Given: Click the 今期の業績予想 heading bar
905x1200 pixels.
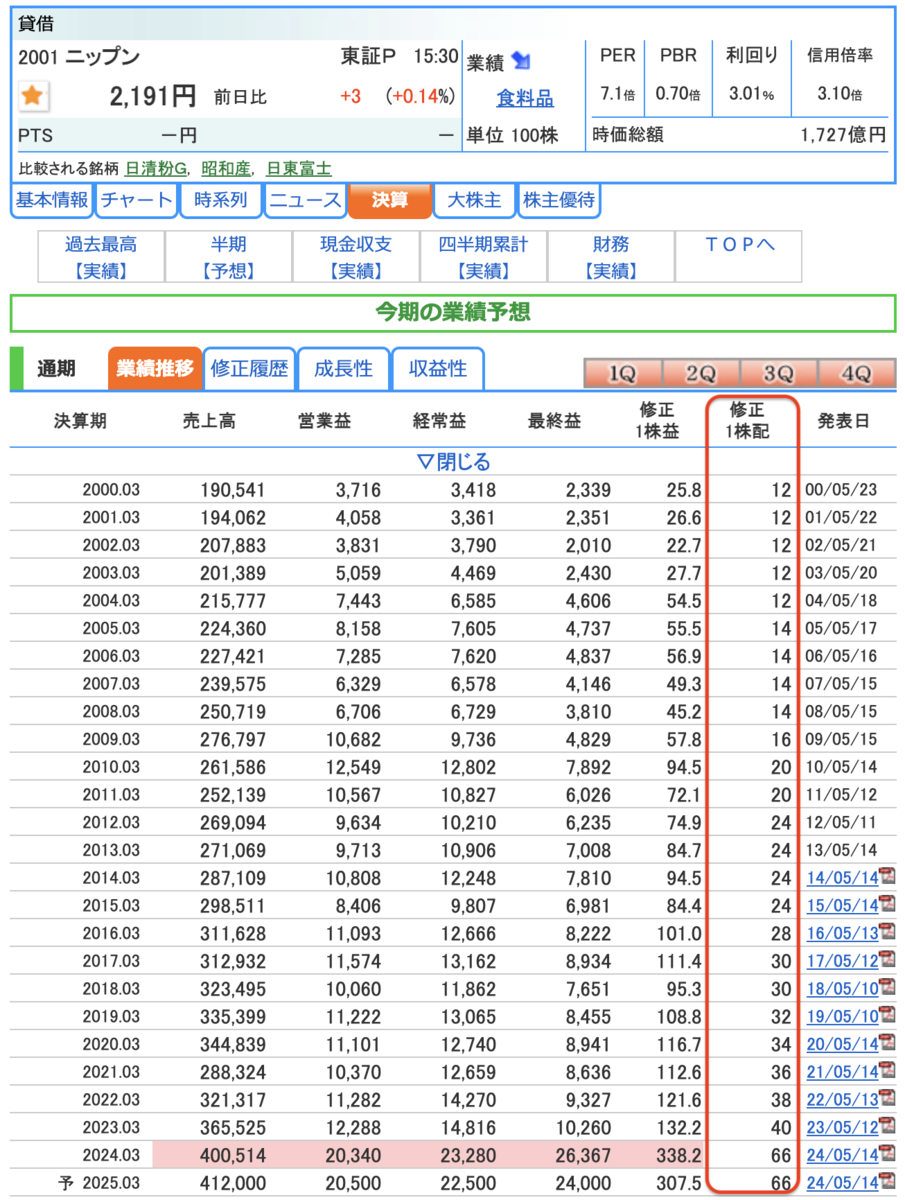Looking at the screenshot, I should [x=453, y=313].
